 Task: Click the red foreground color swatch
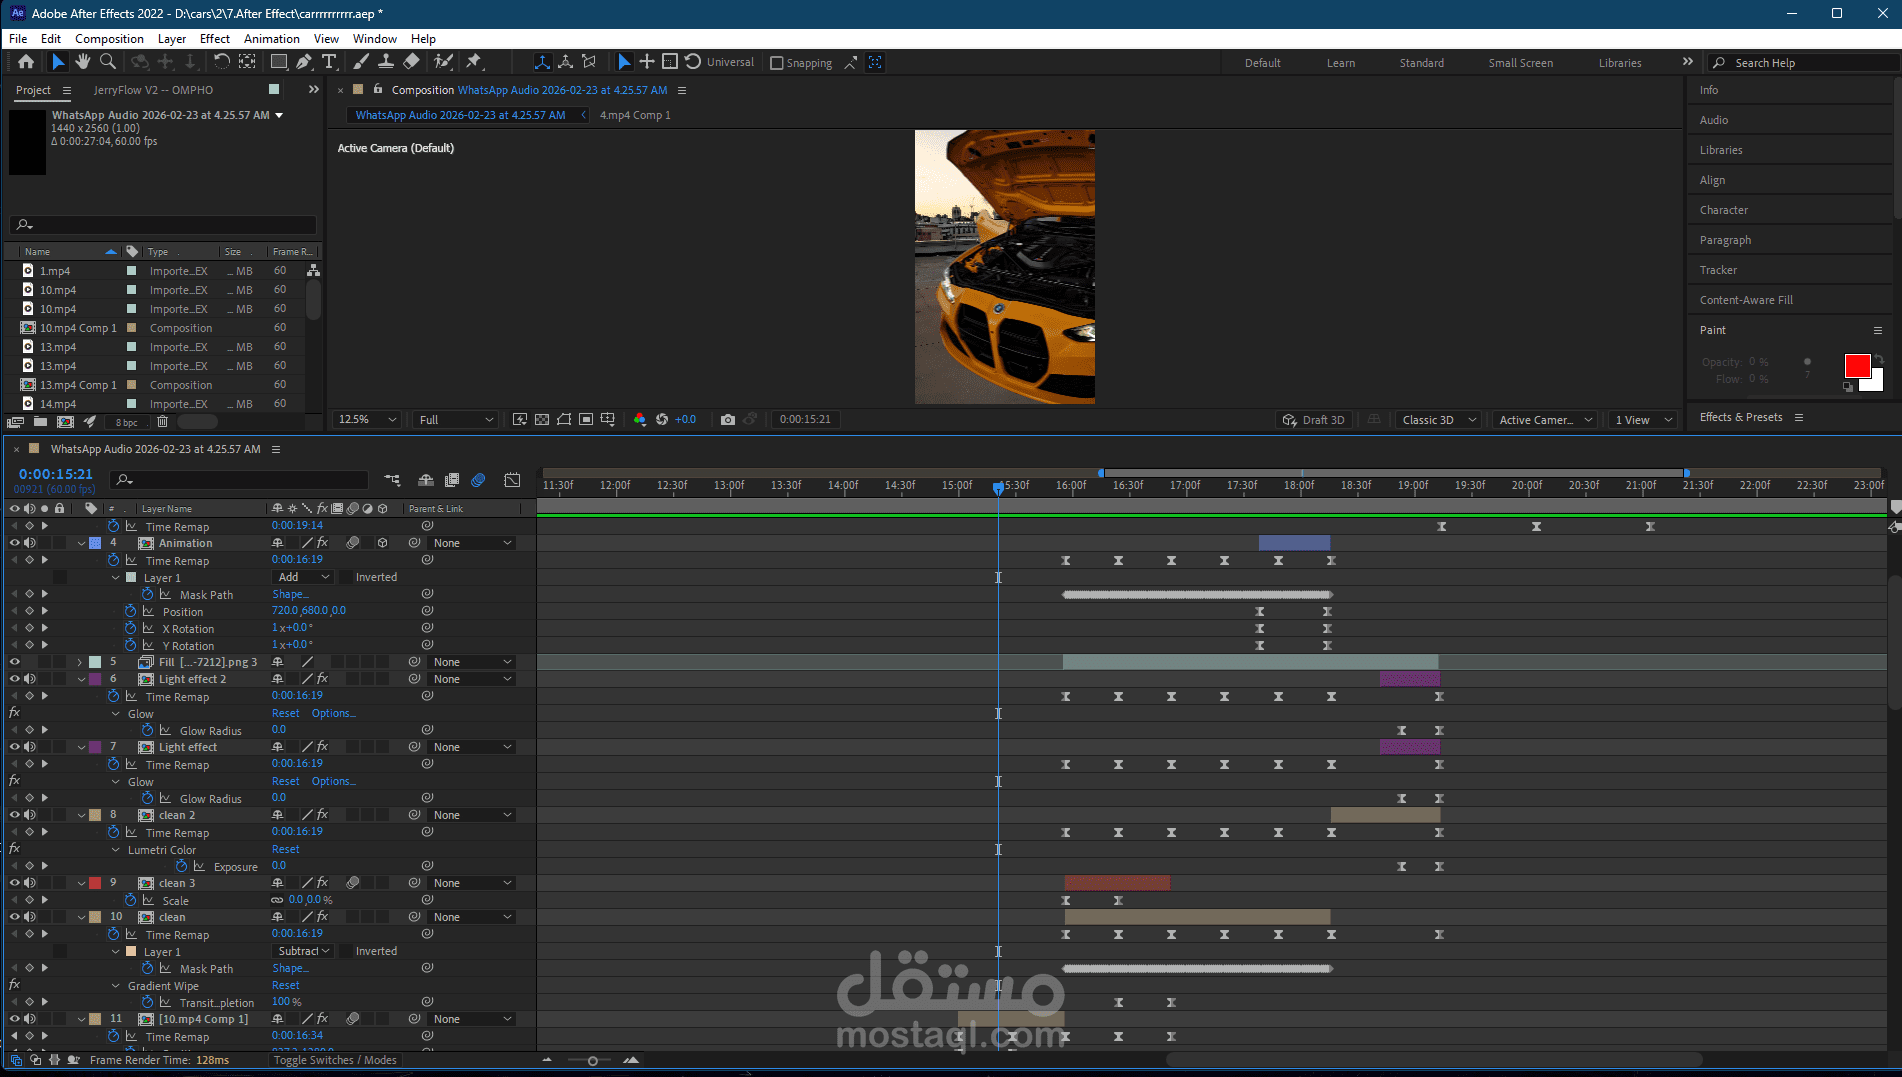click(x=1856, y=366)
